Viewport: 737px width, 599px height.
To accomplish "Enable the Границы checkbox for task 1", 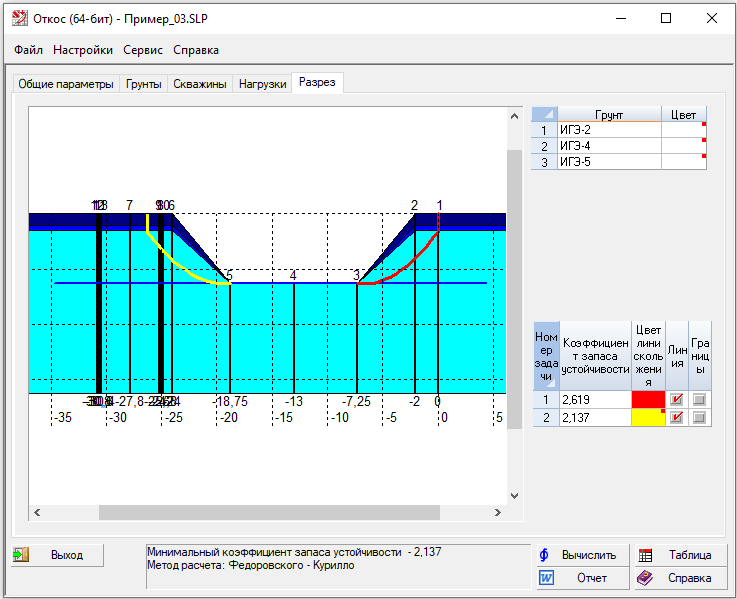I will pos(699,400).
